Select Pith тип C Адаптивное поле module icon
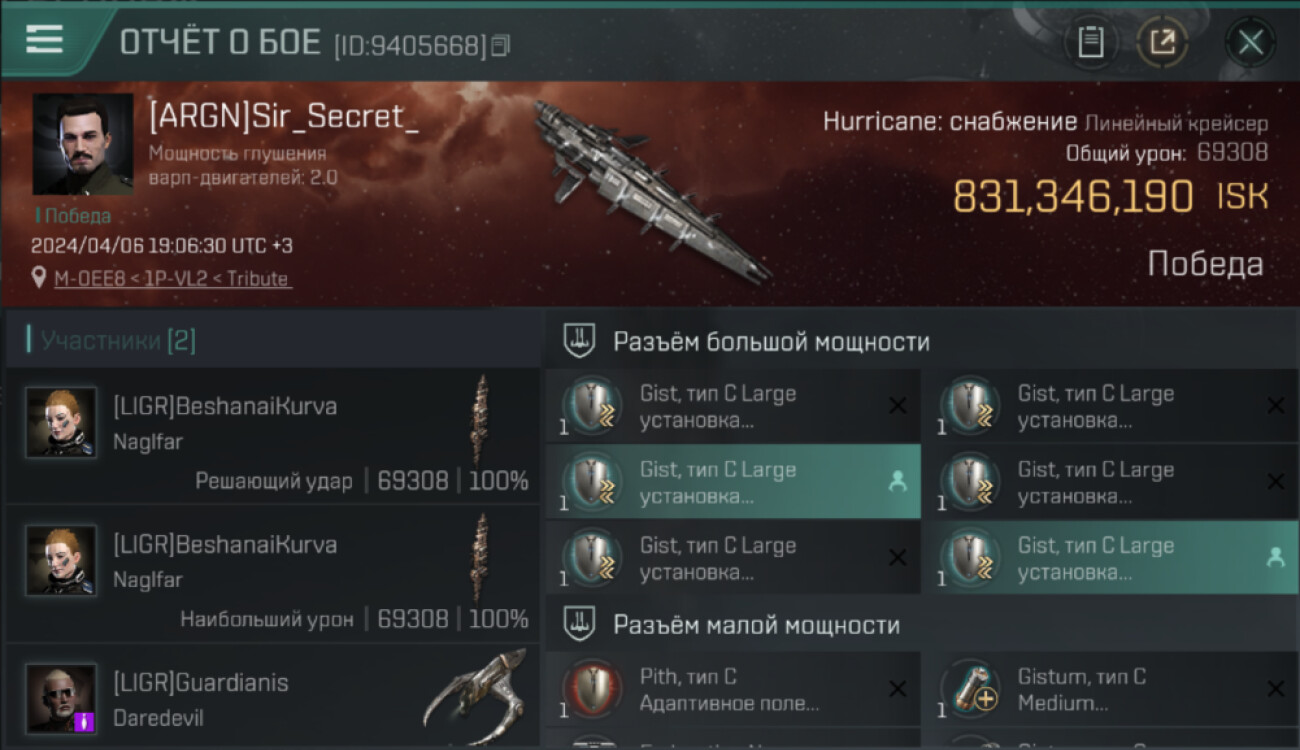 tap(593, 689)
